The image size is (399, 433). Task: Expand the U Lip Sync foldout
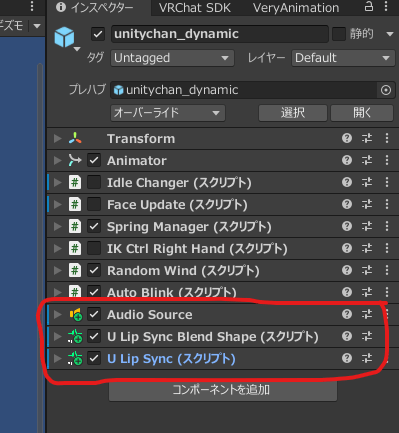(58, 358)
